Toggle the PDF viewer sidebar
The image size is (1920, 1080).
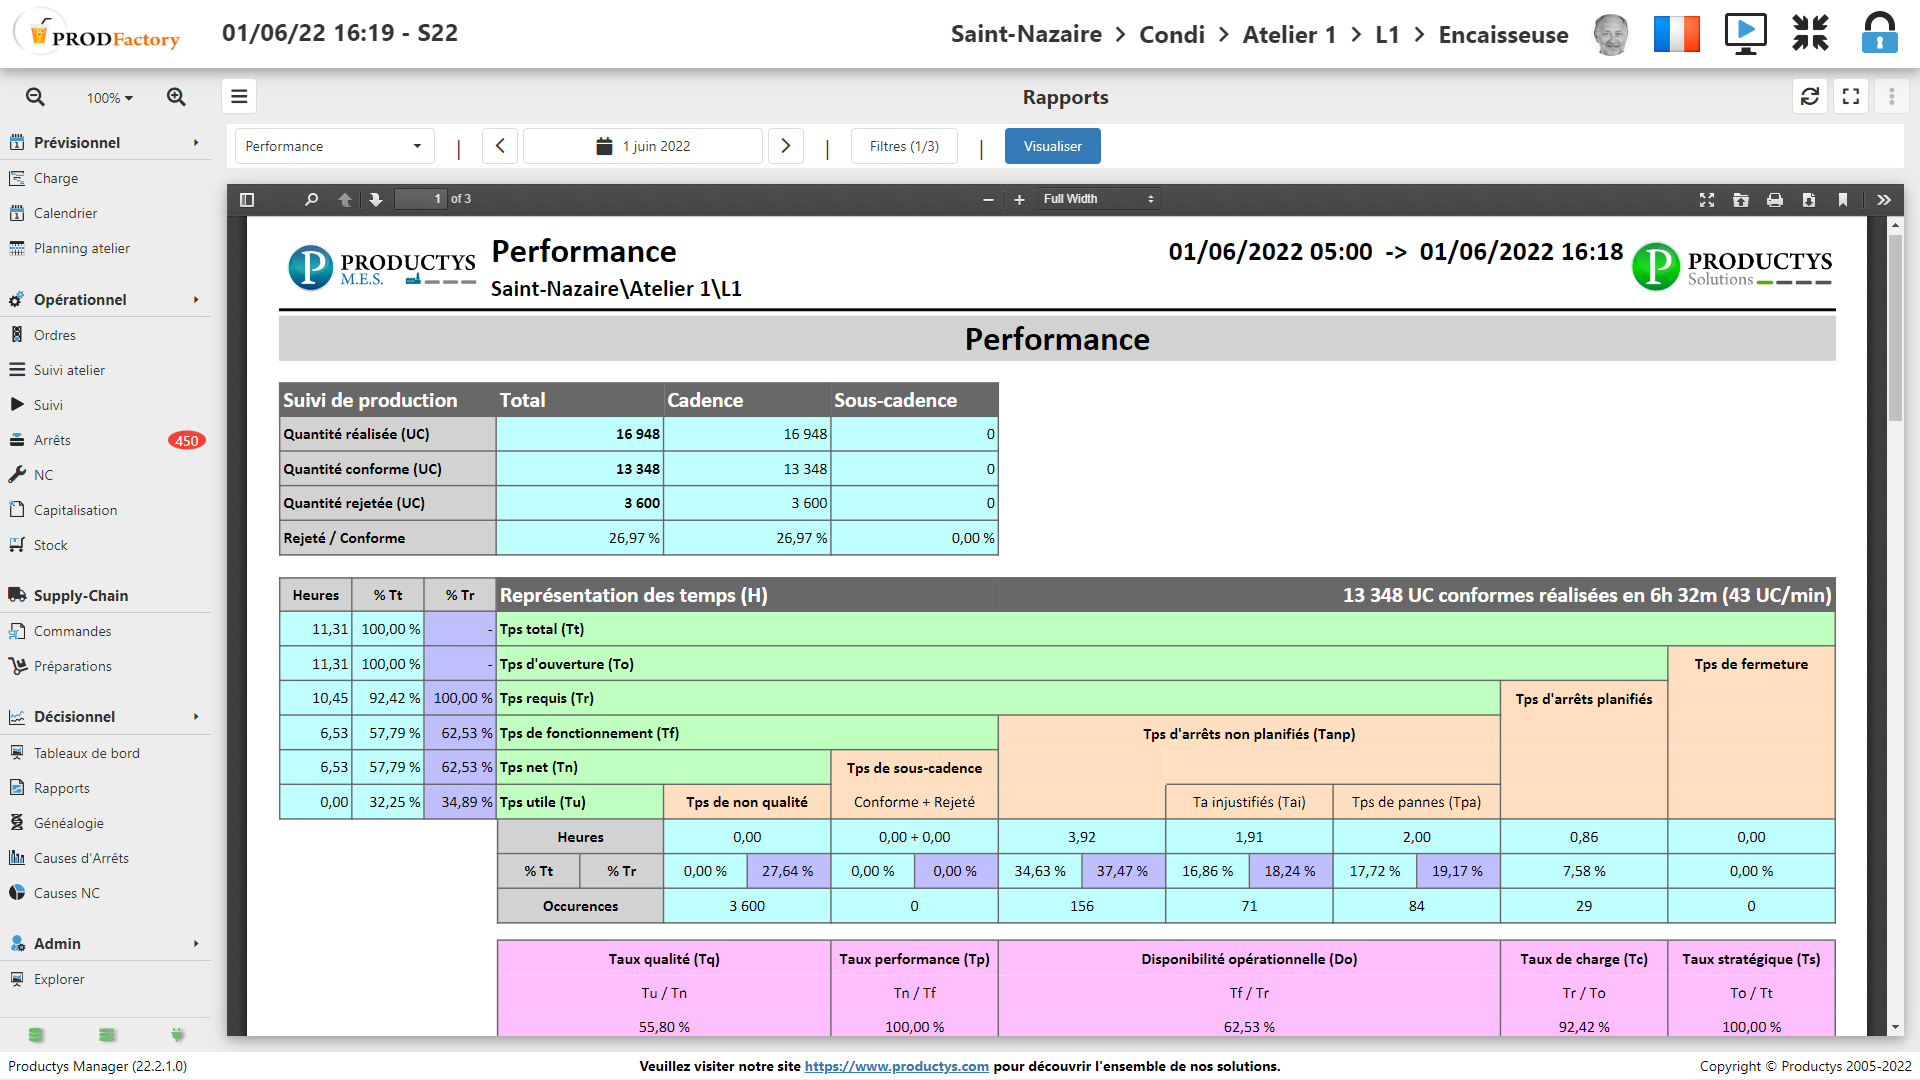pyautogui.click(x=247, y=200)
